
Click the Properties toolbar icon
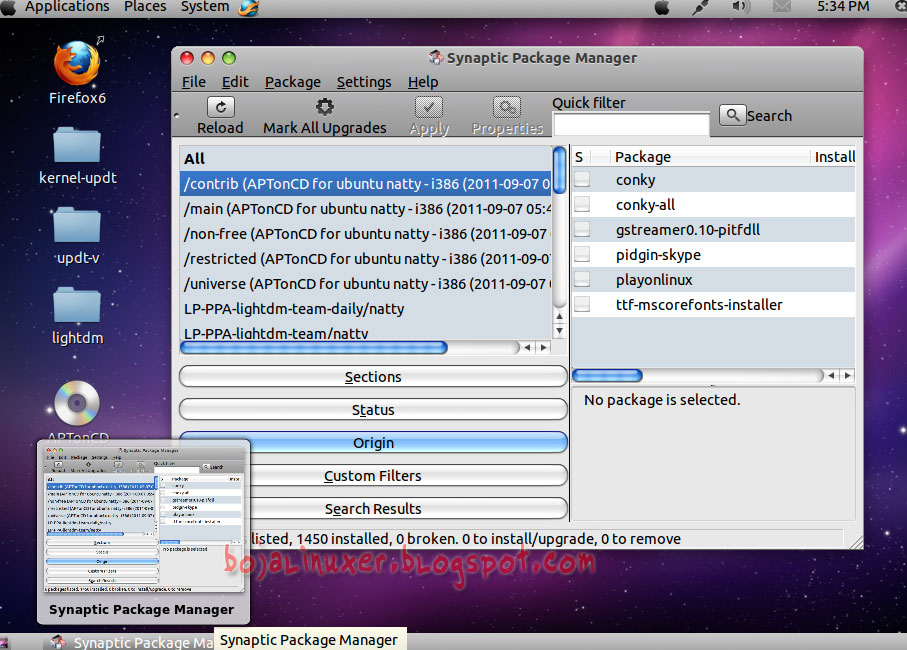pos(507,107)
